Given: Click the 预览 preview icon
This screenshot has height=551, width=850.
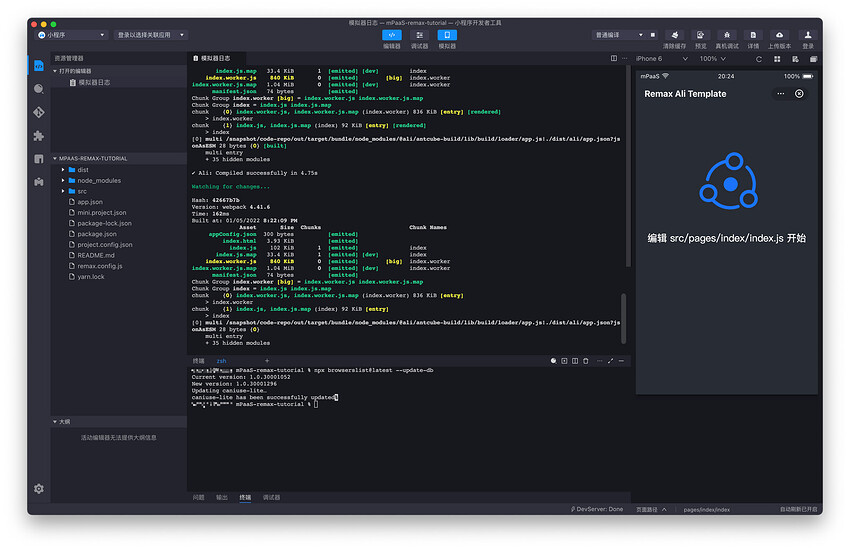Looking at the screenshot, I should (700, 35).
